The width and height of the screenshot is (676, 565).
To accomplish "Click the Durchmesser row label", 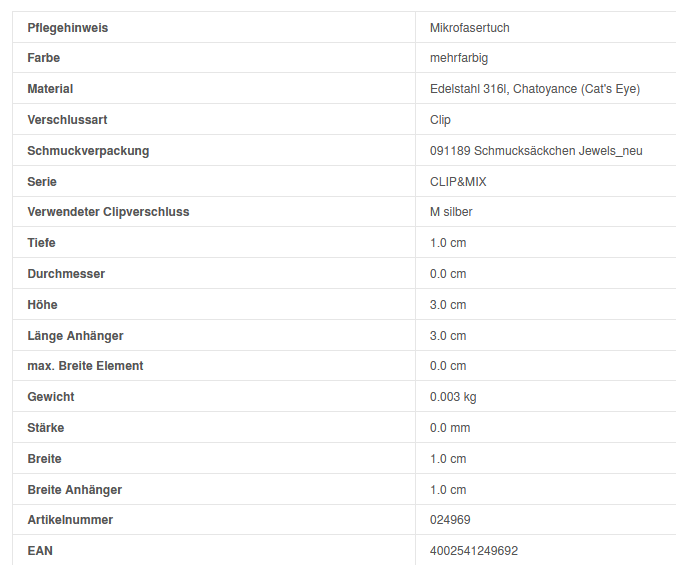I will point(66,274).
